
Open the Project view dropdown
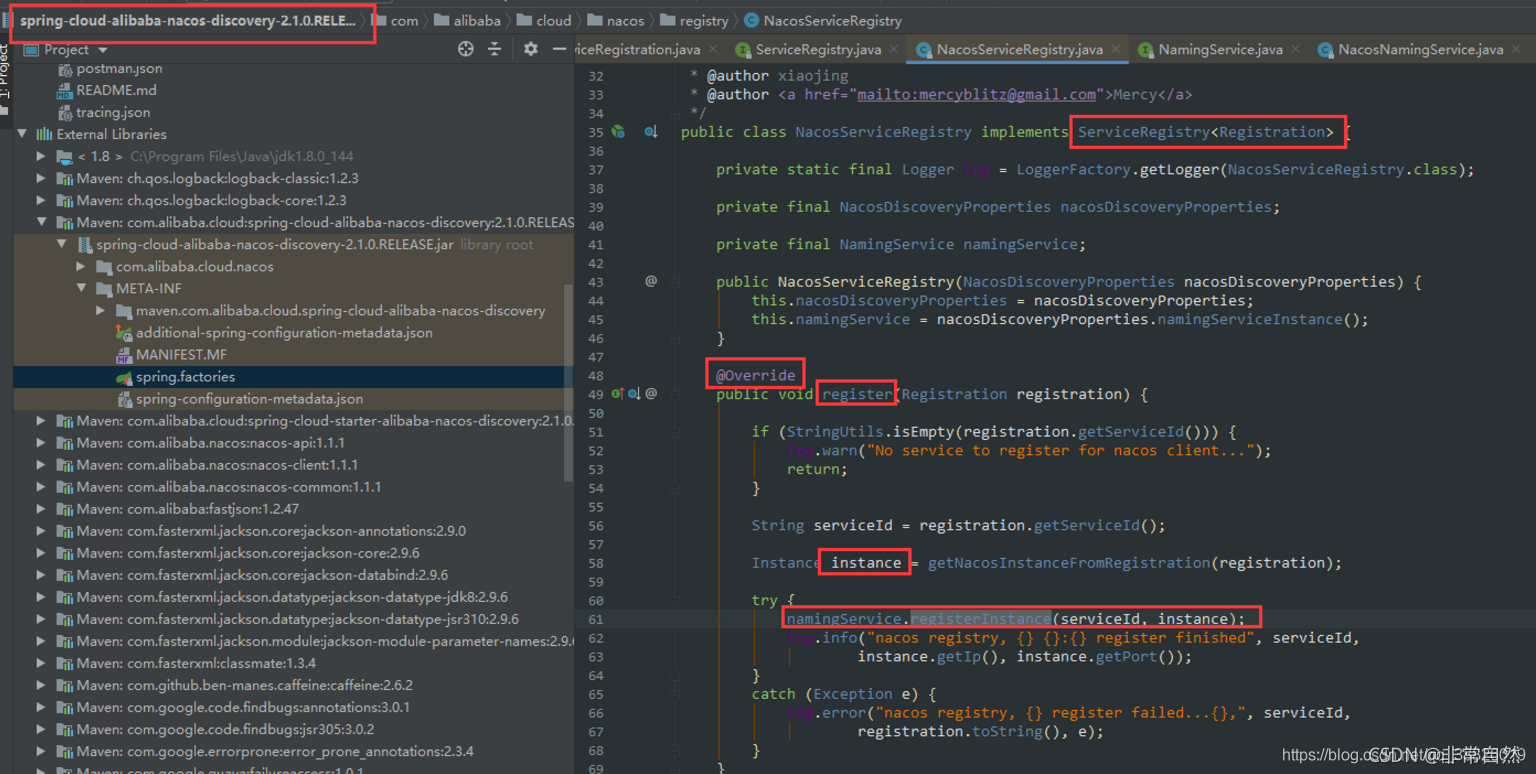67,49
